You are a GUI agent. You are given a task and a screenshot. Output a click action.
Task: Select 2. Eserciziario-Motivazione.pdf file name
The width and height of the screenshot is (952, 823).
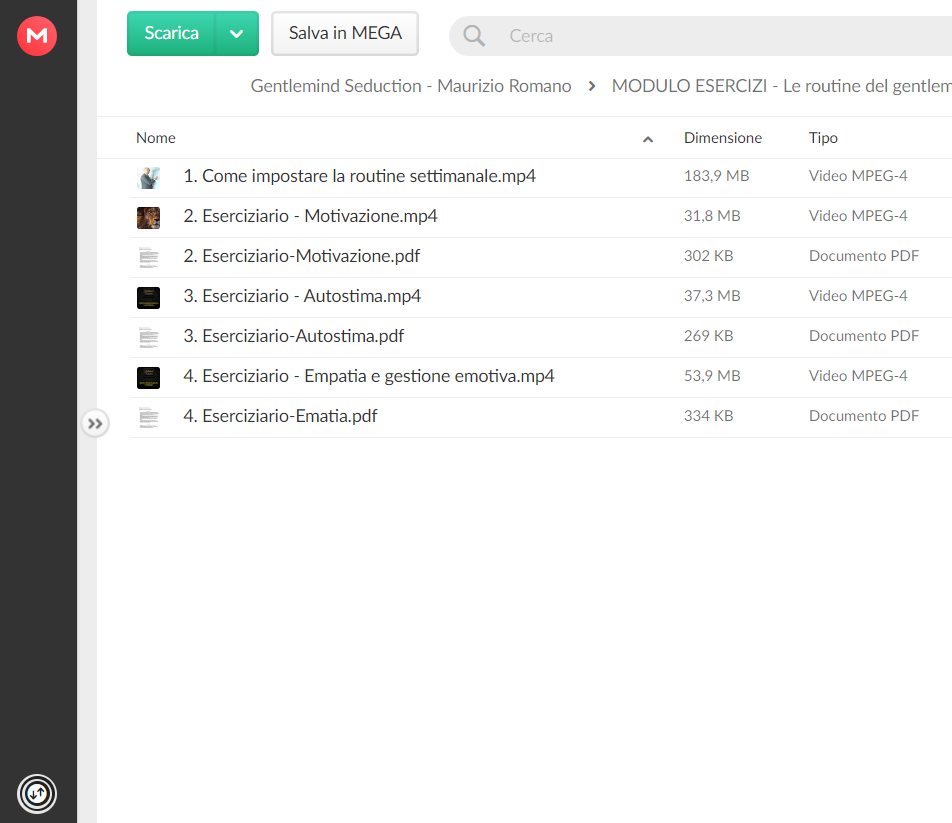pos(302,256)
